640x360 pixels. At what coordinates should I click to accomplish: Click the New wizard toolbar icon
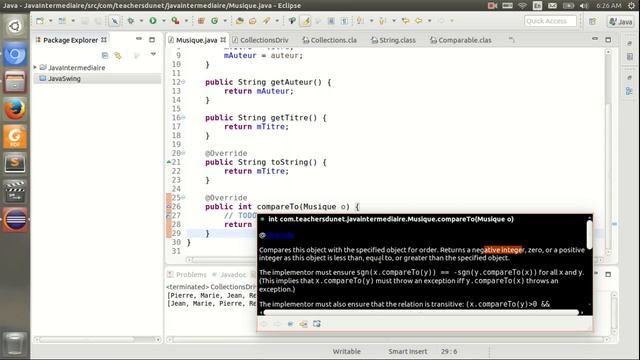coord(40,21)
